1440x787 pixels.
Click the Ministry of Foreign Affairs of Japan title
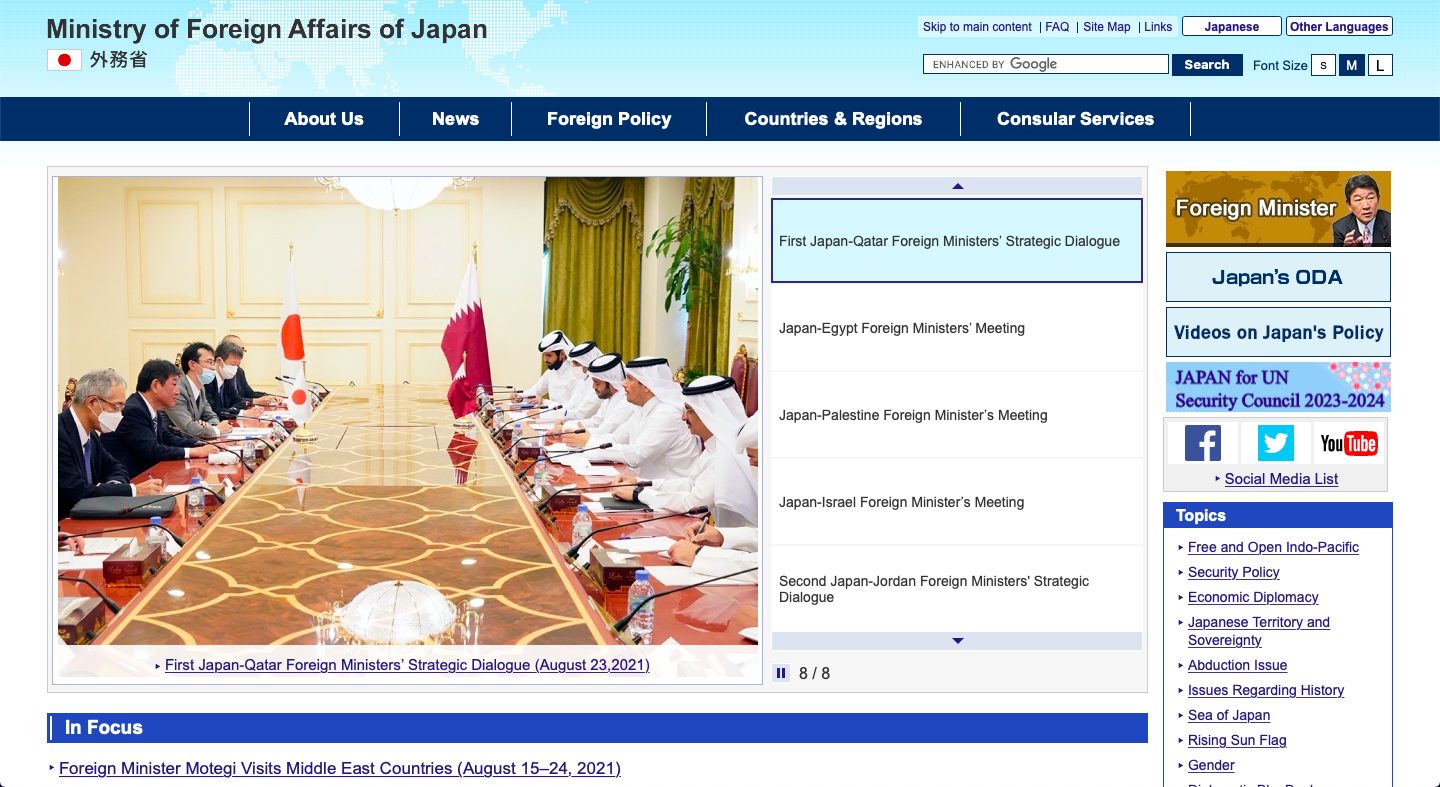tap(267, 29)
